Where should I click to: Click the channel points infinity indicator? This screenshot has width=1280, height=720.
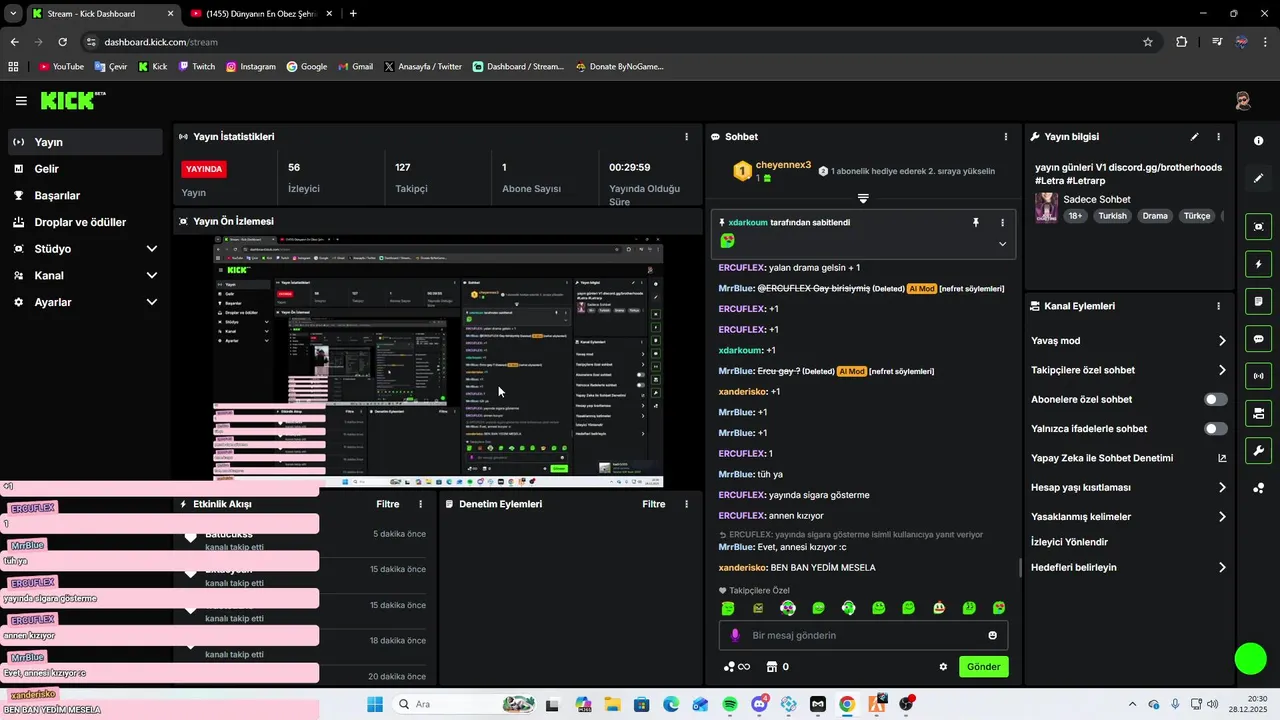(x=736, y=667)
